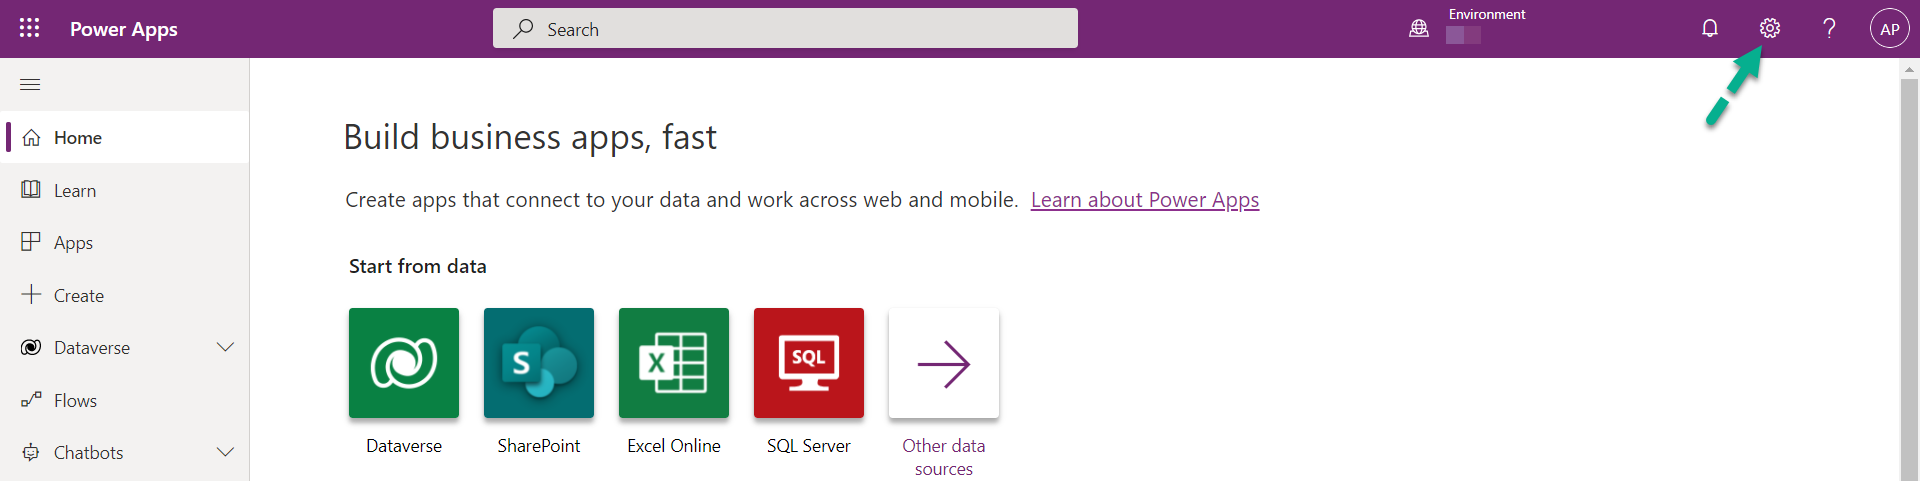Open the app launcher waffle icon

point(30,28)
